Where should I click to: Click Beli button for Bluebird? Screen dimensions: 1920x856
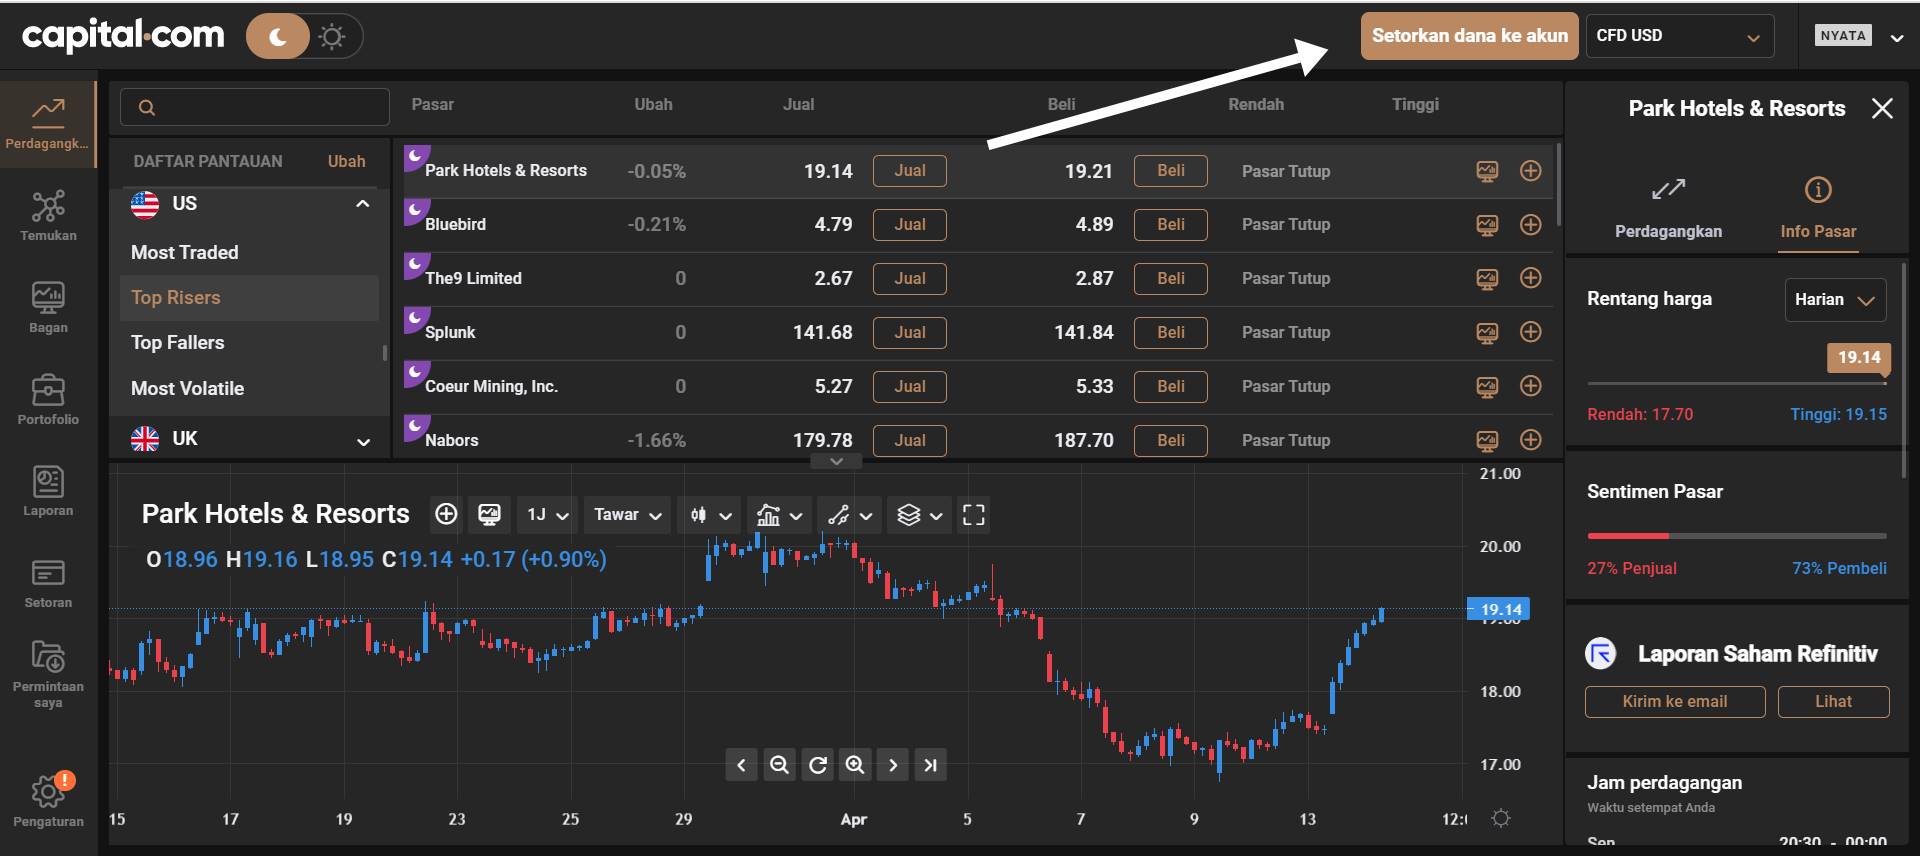[x=1170, y=225]
